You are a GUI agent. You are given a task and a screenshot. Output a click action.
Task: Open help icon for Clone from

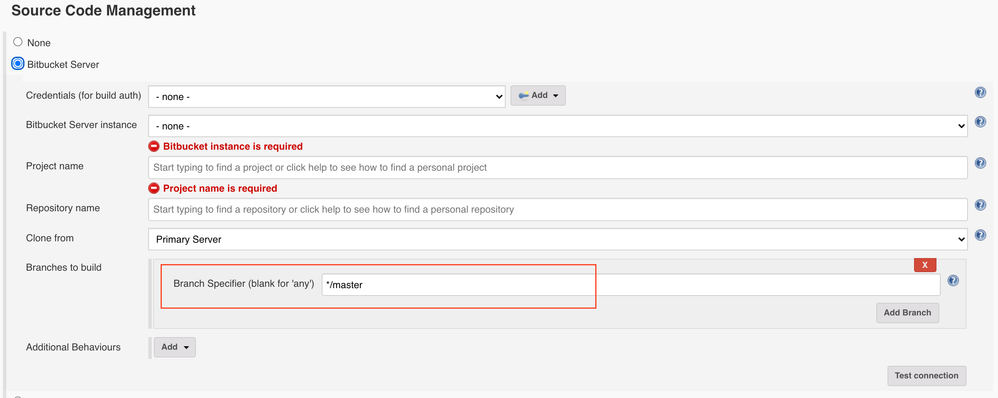point(980,234)
